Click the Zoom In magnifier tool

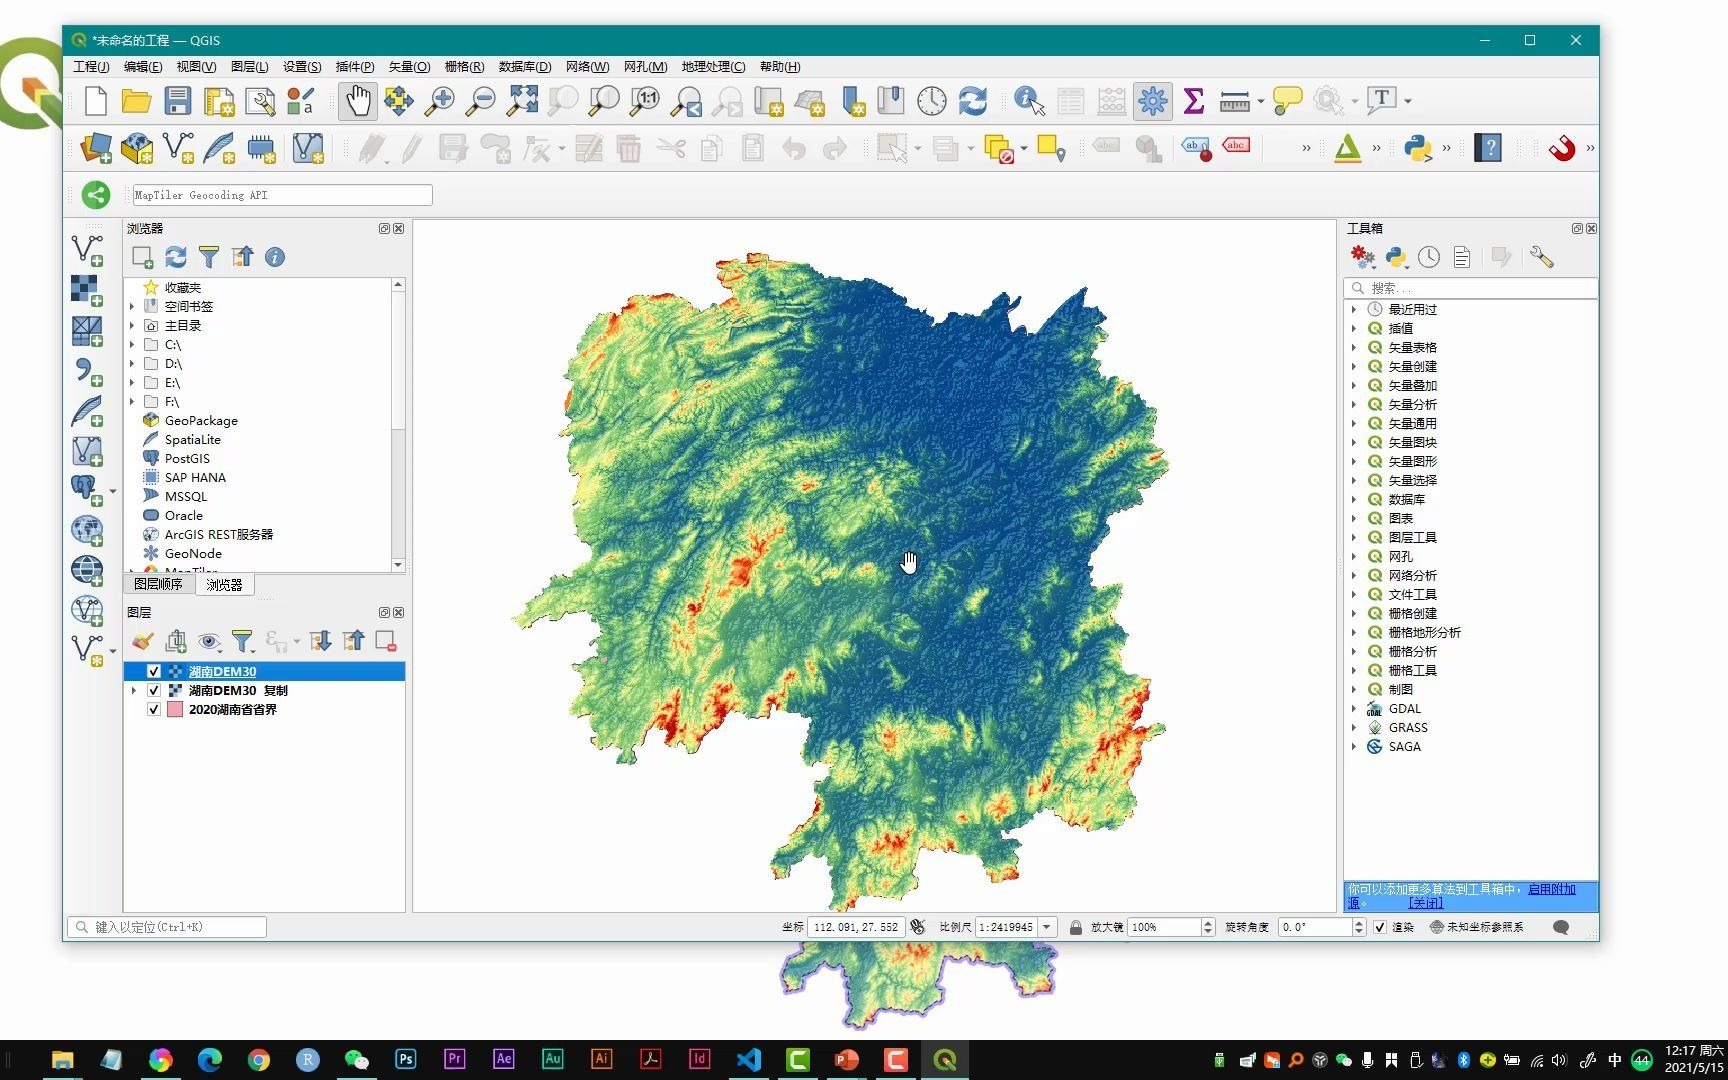(x=439, y=100)
